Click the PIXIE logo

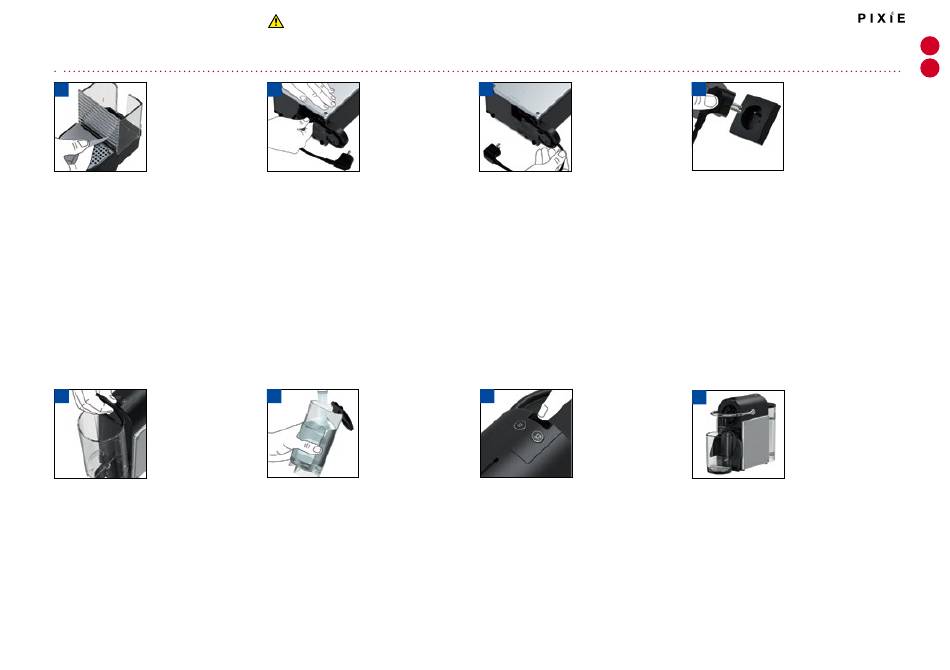pyautogui.click(x=882, y=18)
